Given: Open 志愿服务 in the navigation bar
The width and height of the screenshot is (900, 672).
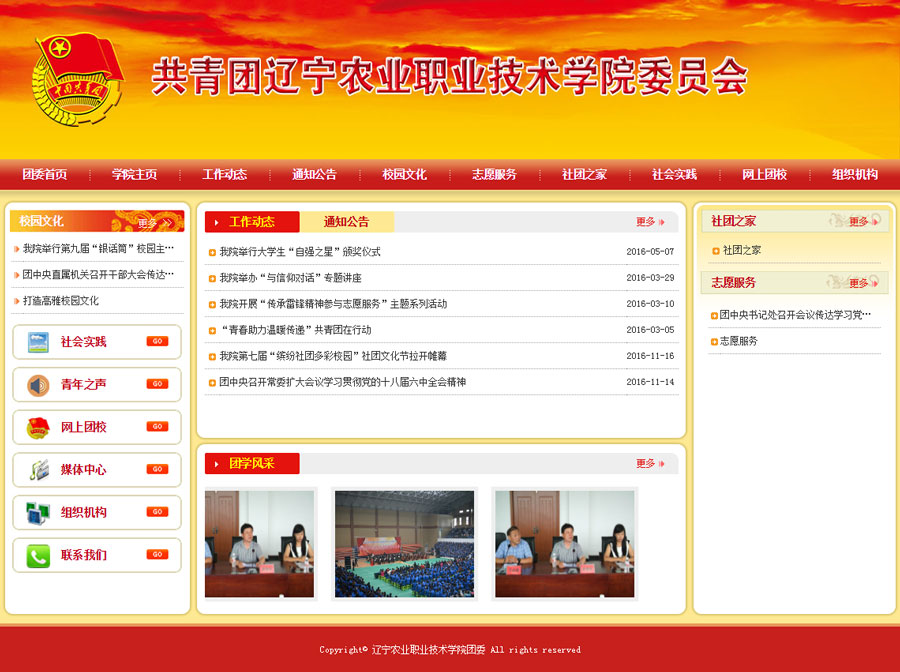Looking at the screenshot, I should point(494,174).
